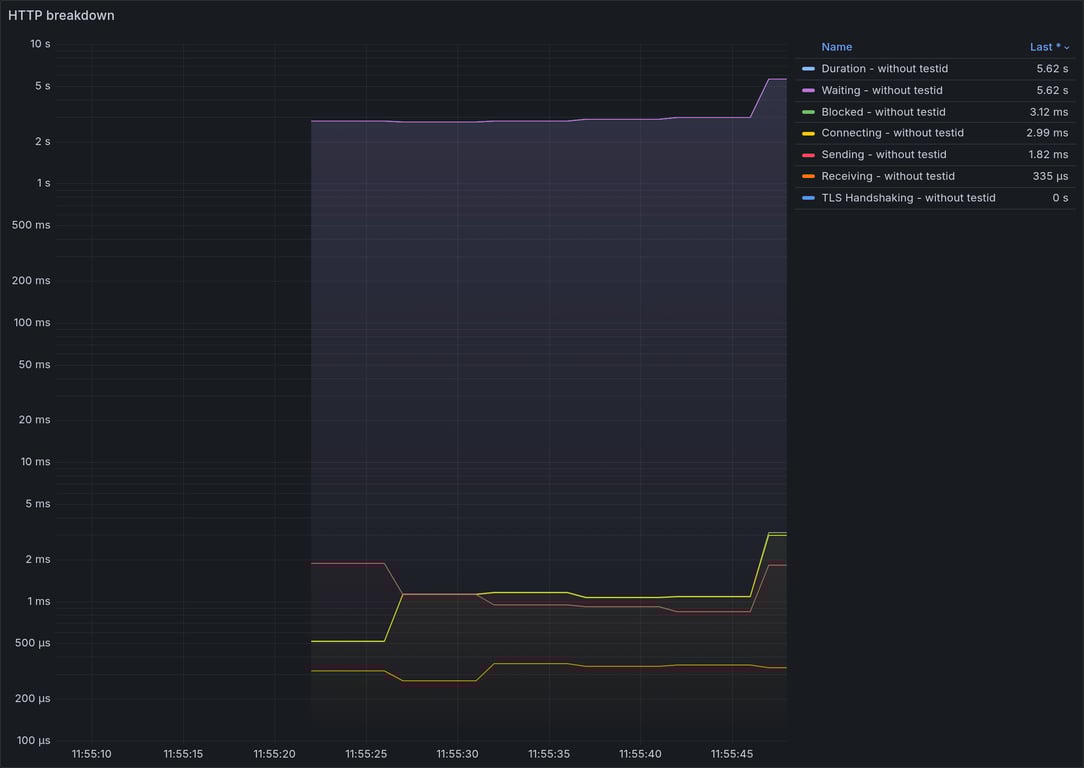The width and height of the screenshot is (1084, 768).
Task: Click the 200 µs y-axis label
Action: (x=32, y=698)
